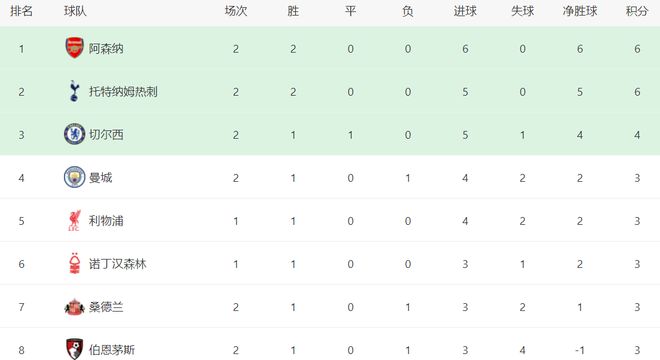Select the 切尔西 team name
Image resolution: width=660 pixels, height=360 pixels.
click(x=106, y=135)
